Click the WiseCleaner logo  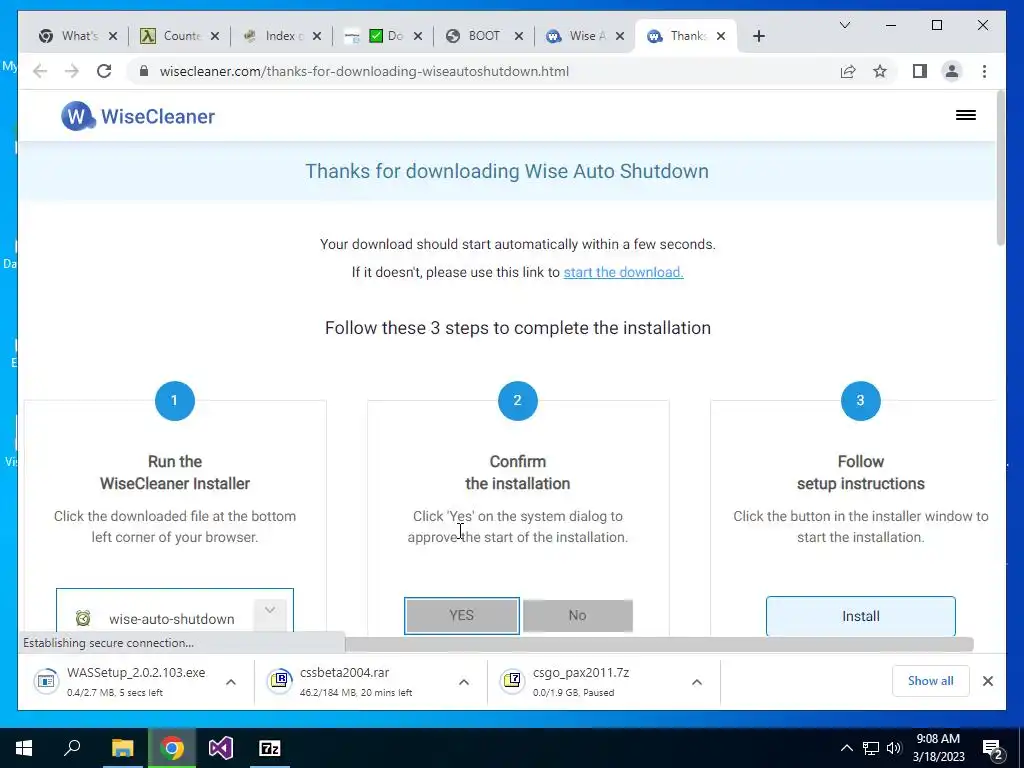[138, 116]
